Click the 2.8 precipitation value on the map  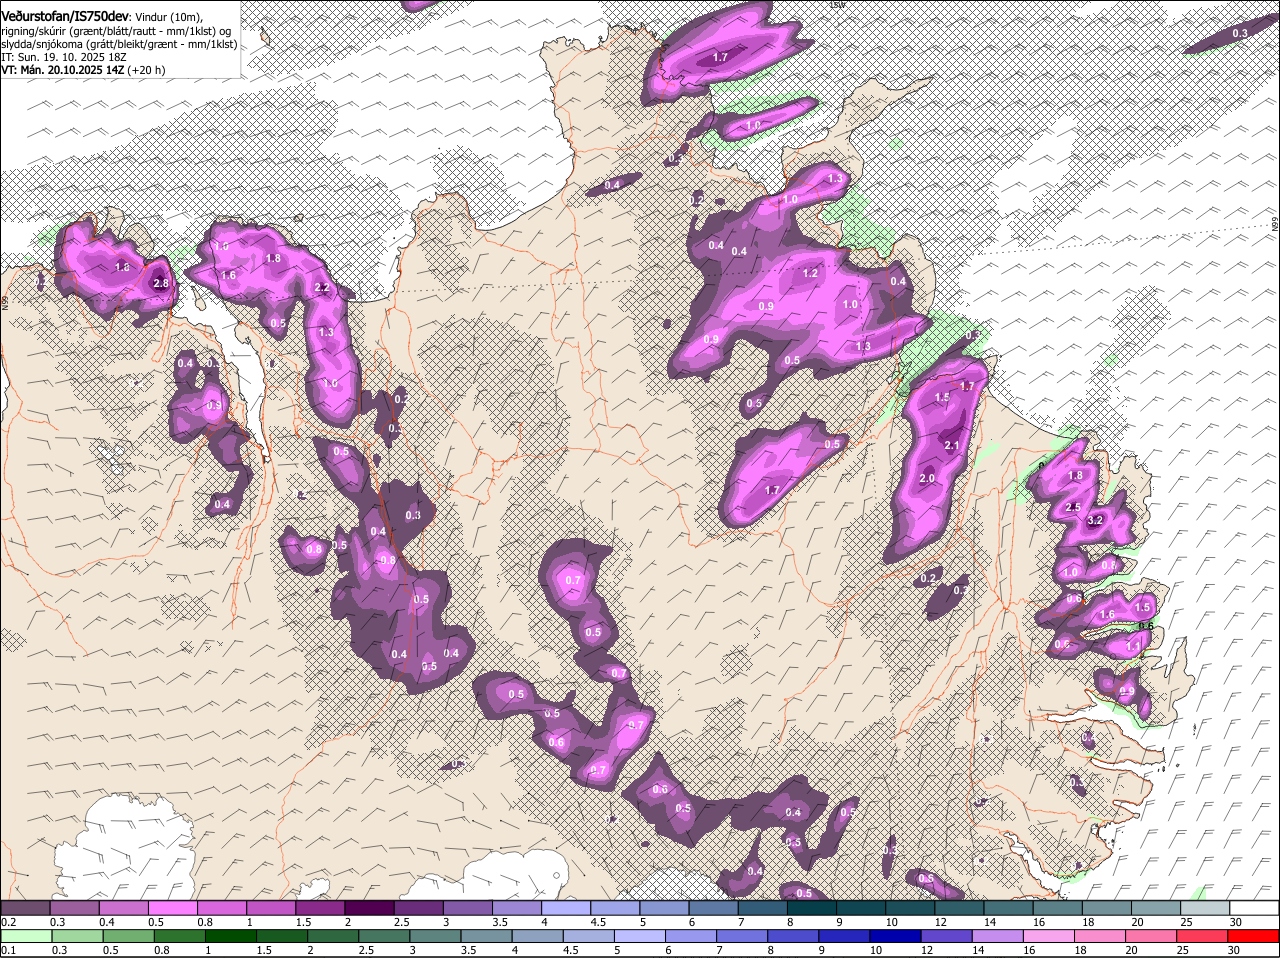[x=162, y=284]
